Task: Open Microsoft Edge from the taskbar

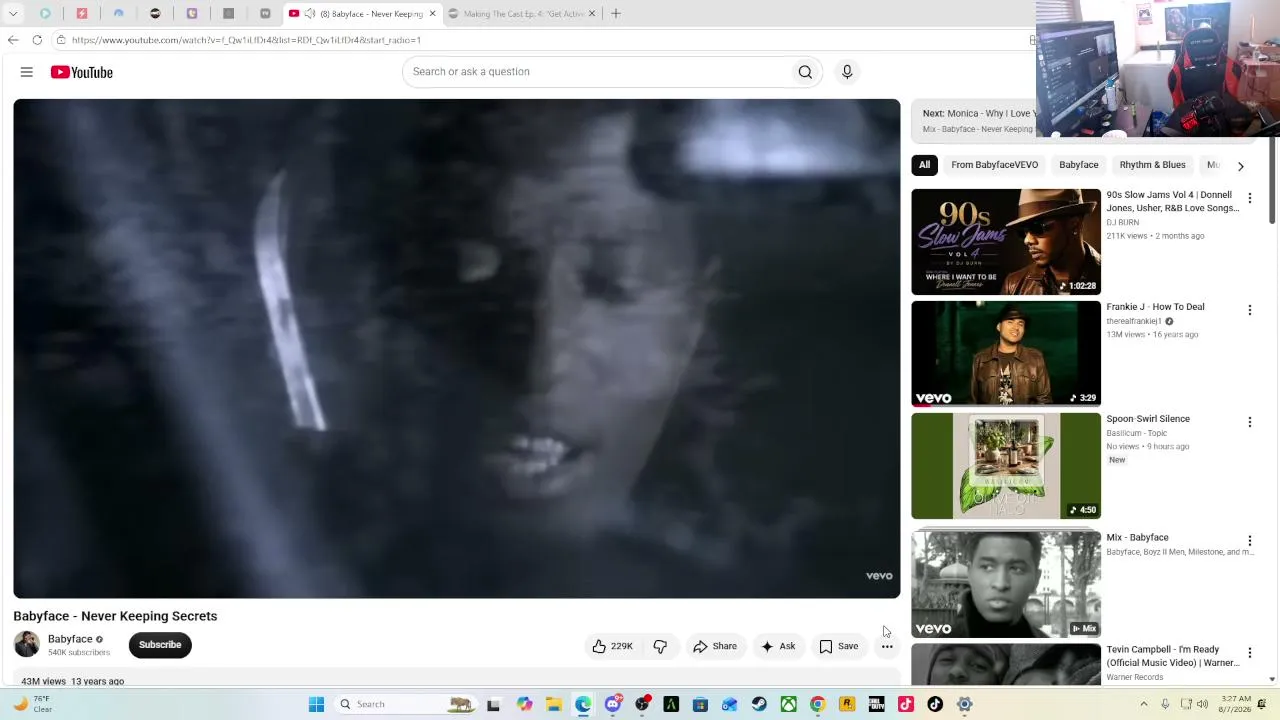Action: (x=583, y=704)
